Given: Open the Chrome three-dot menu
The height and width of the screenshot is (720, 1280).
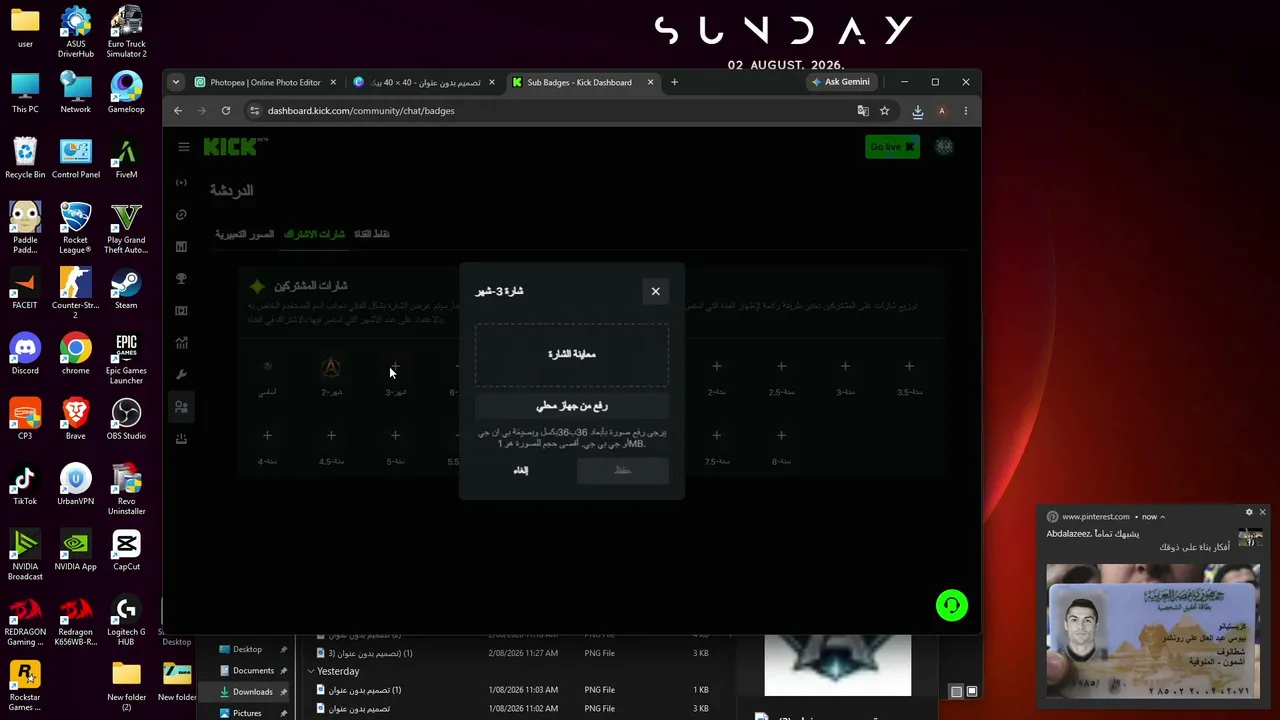Looking at the screenshot, I should click(x=965, y=111).
